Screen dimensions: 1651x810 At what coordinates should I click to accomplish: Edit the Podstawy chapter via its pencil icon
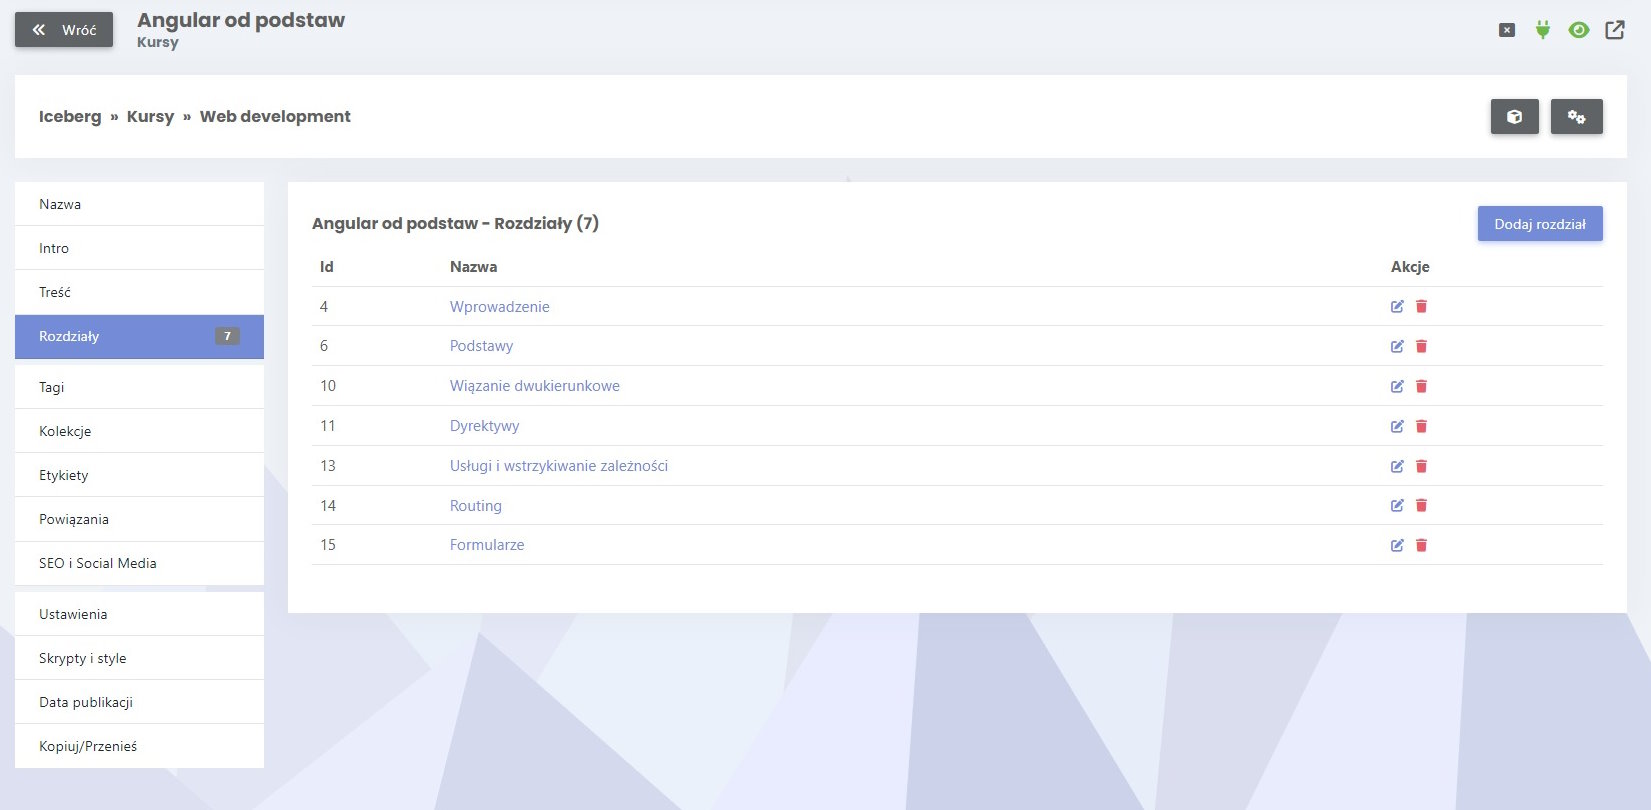[1397, 346]
